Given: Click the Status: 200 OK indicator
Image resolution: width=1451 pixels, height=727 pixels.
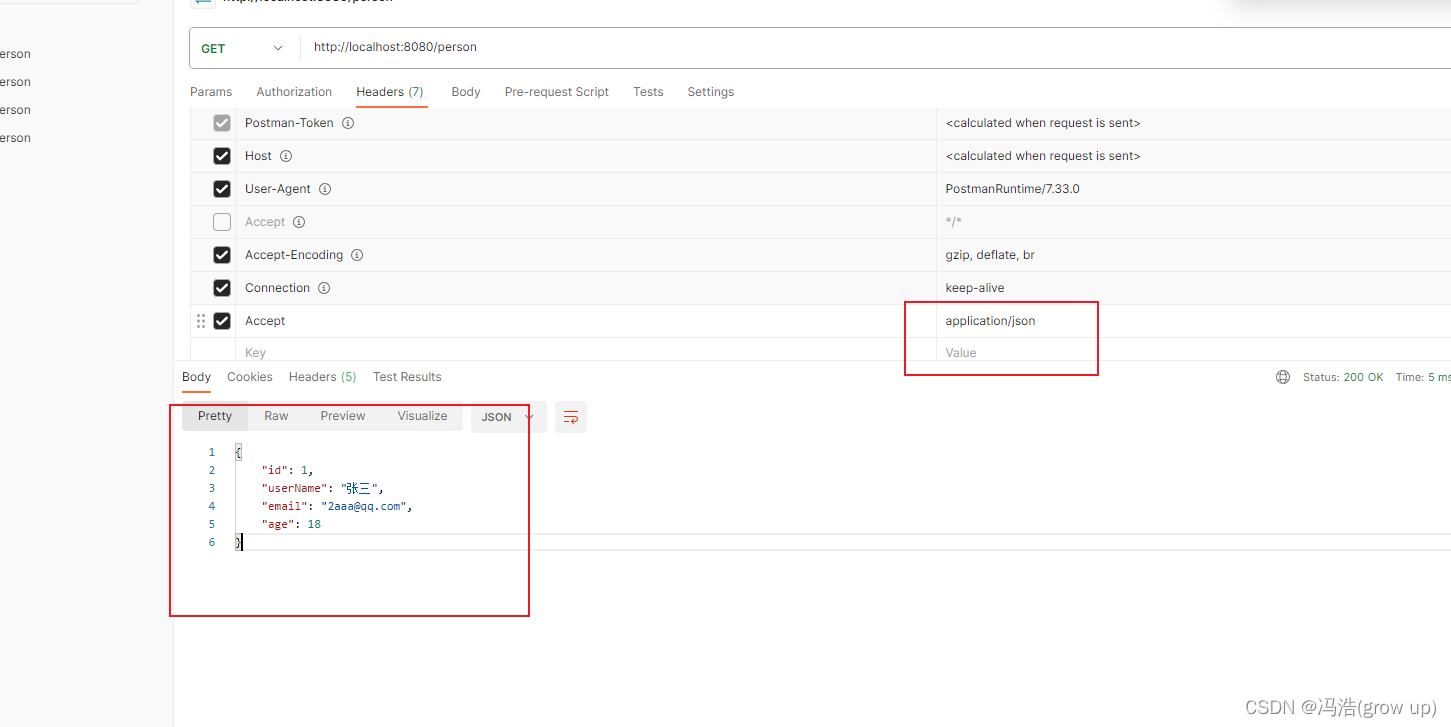Looking at the screenshot, I should (1343, 377).
